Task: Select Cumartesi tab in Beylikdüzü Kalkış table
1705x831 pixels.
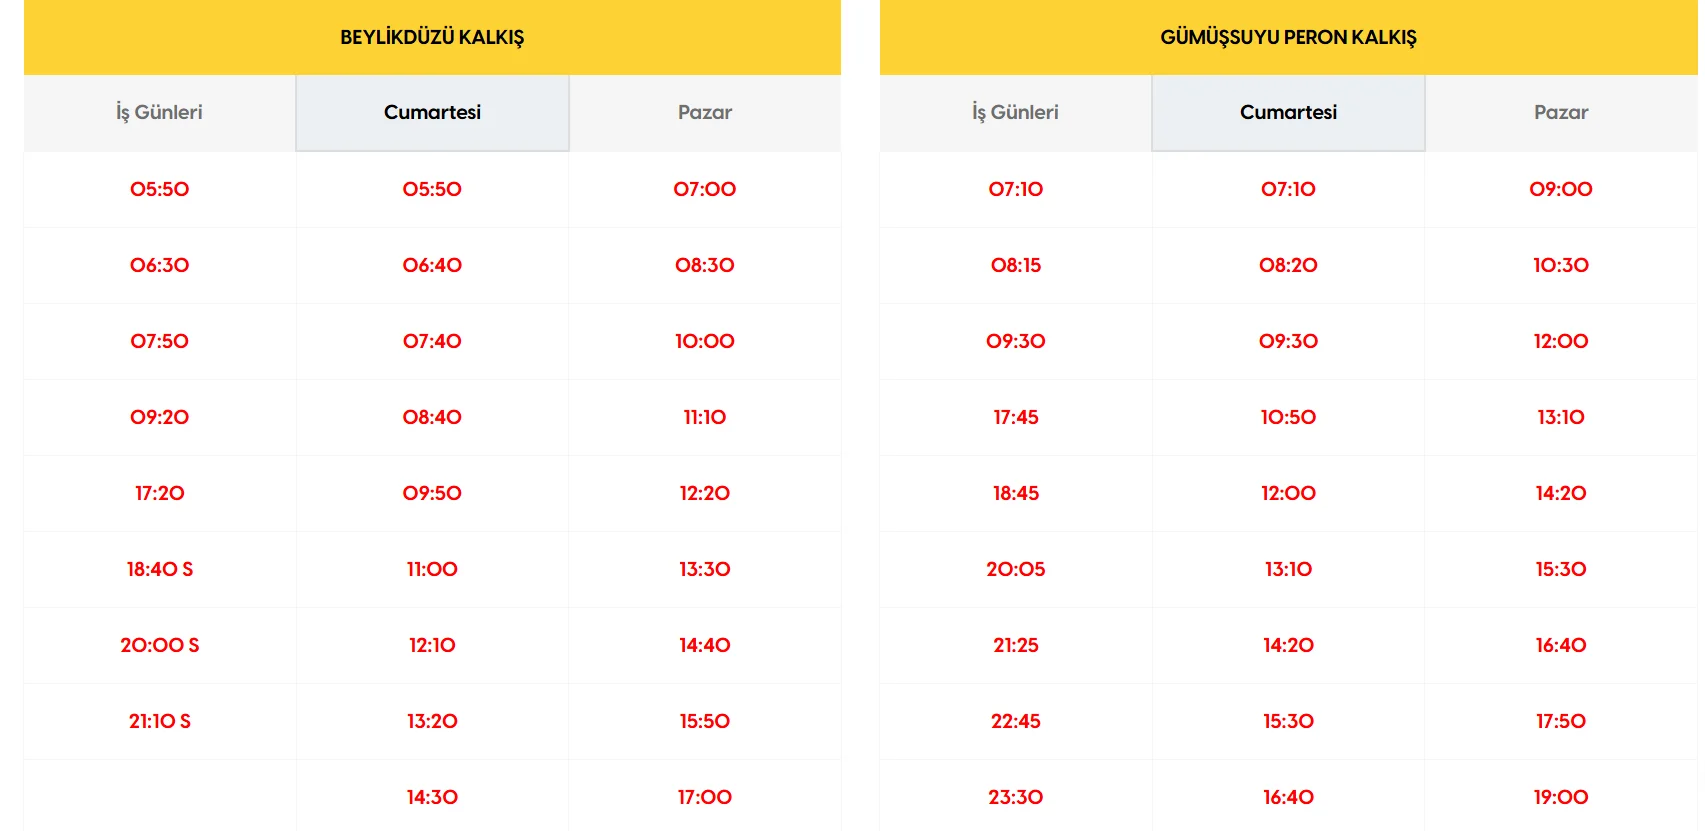Action: click(432, 113)
